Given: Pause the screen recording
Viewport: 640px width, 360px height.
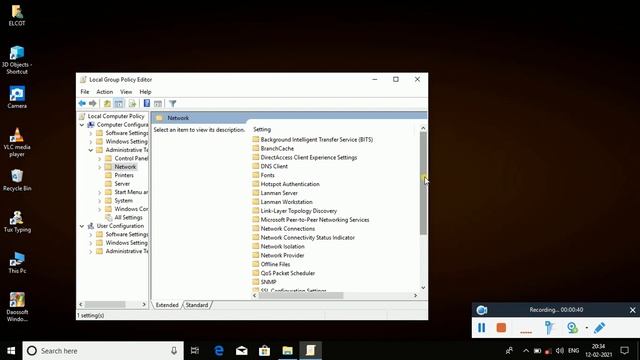Looking at the screenshot, I should [482, 328].
